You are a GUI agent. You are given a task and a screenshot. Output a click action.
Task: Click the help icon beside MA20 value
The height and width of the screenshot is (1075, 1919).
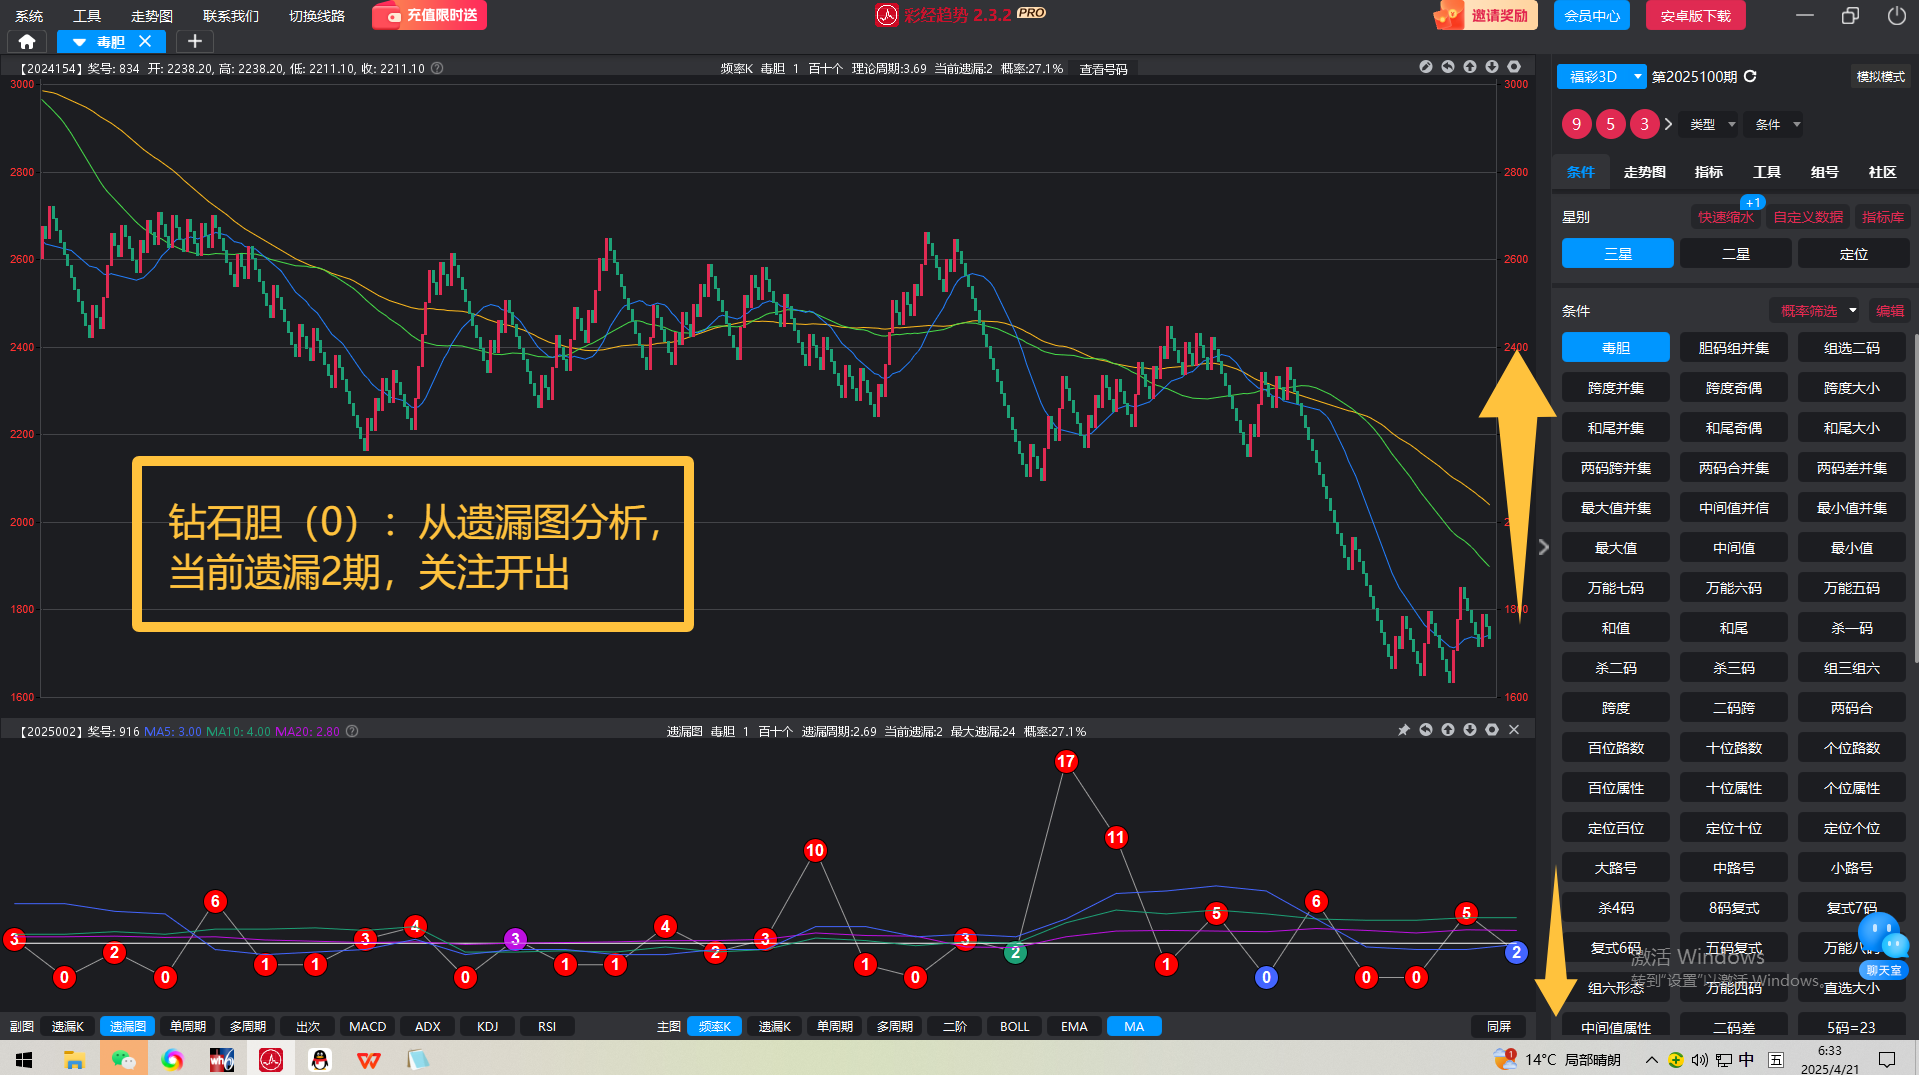coord(352,731)
